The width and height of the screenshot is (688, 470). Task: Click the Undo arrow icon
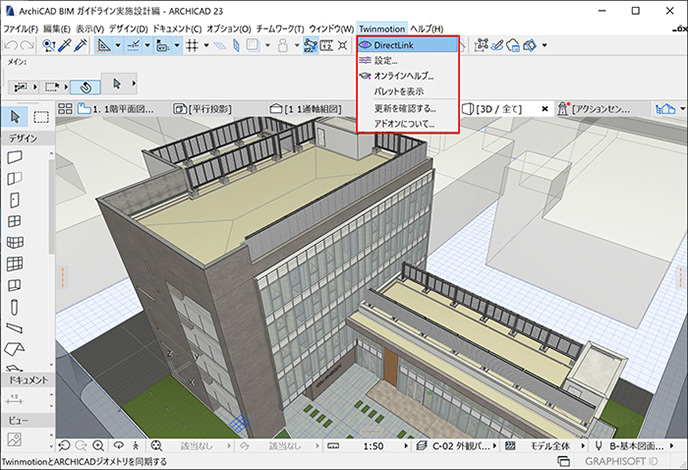tap(11, 45)
